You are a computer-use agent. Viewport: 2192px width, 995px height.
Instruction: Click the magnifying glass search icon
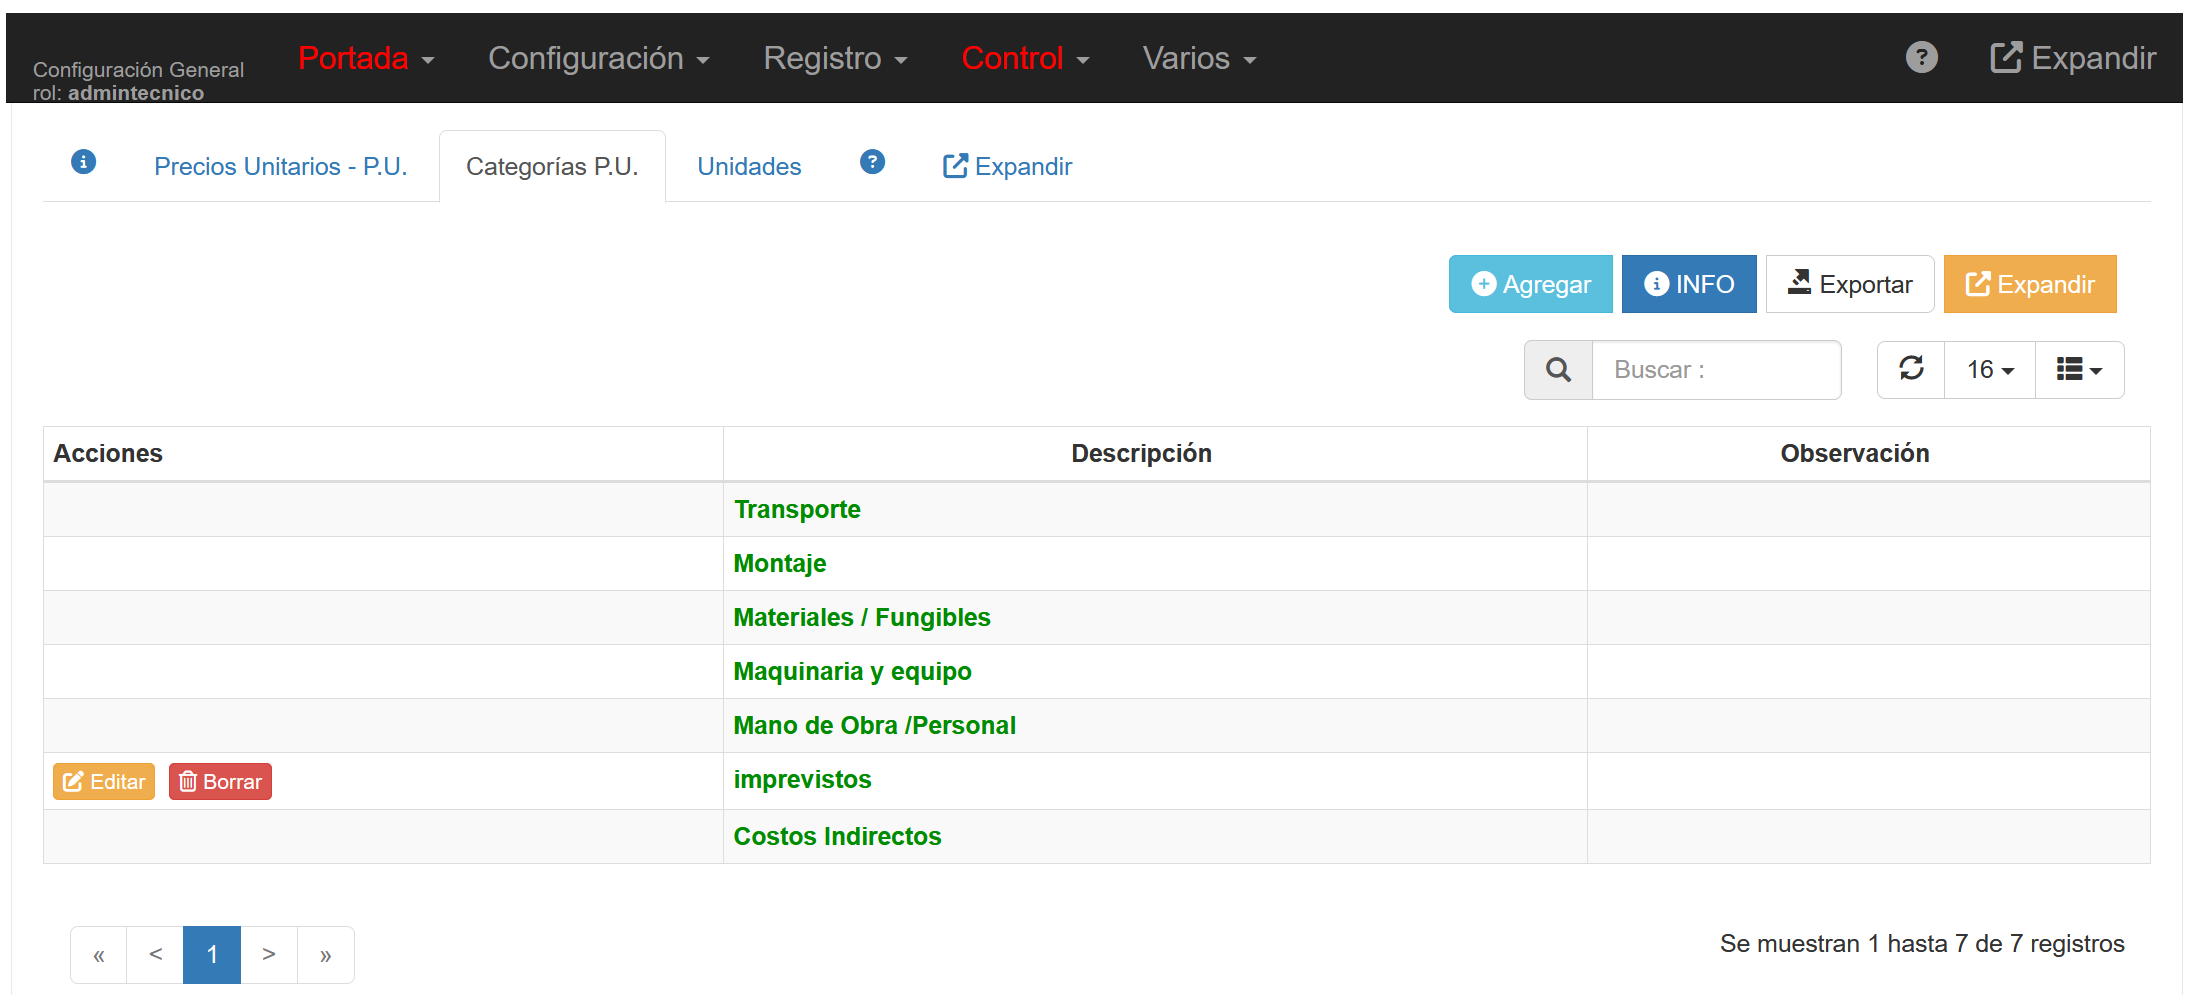[x=1558, y=370]
